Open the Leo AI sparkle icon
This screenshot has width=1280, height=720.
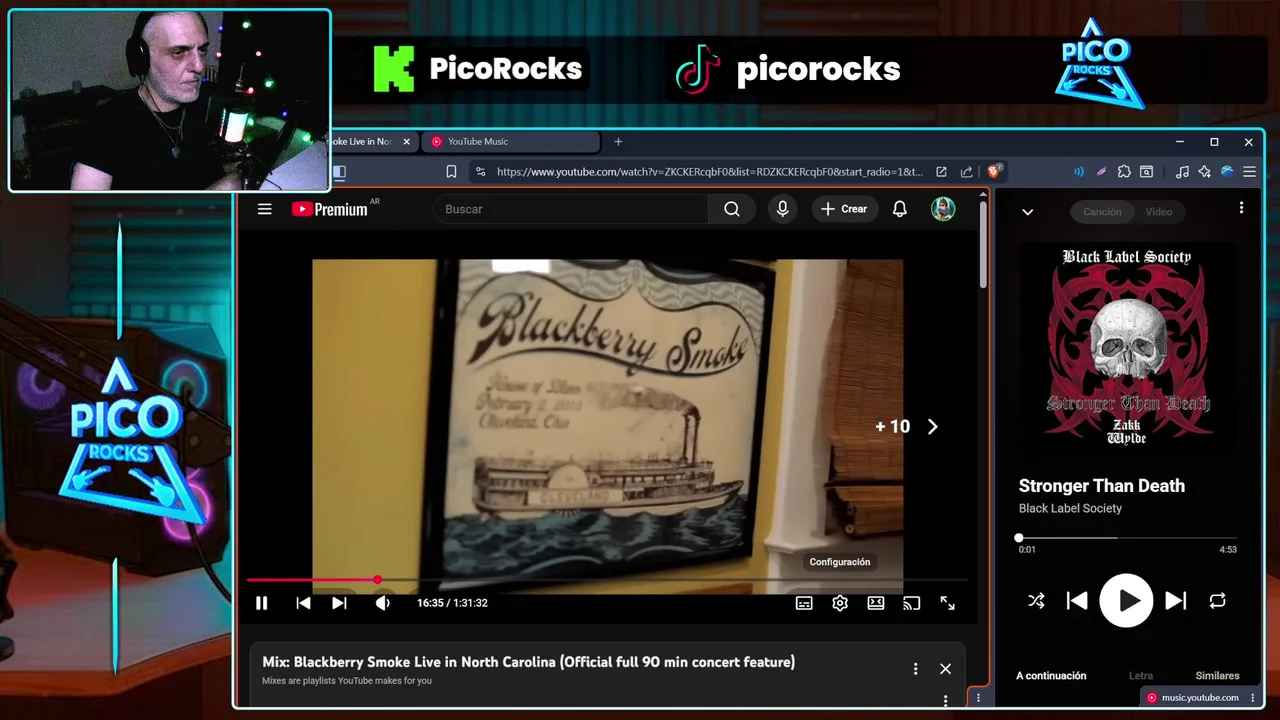click(1205, 172)
